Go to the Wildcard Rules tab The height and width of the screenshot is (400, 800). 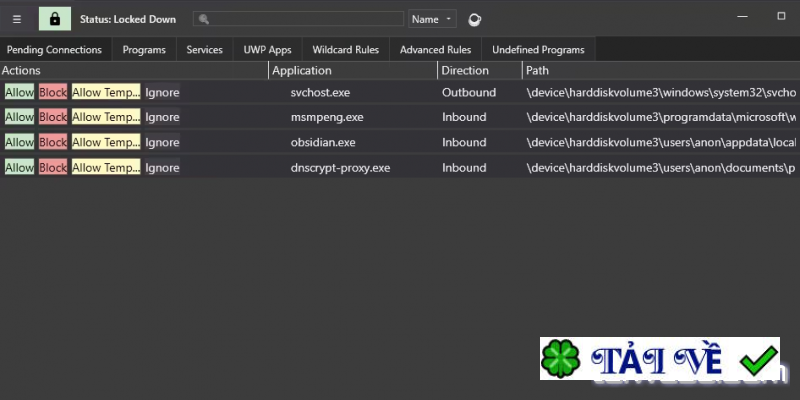(x=346, y=49)
